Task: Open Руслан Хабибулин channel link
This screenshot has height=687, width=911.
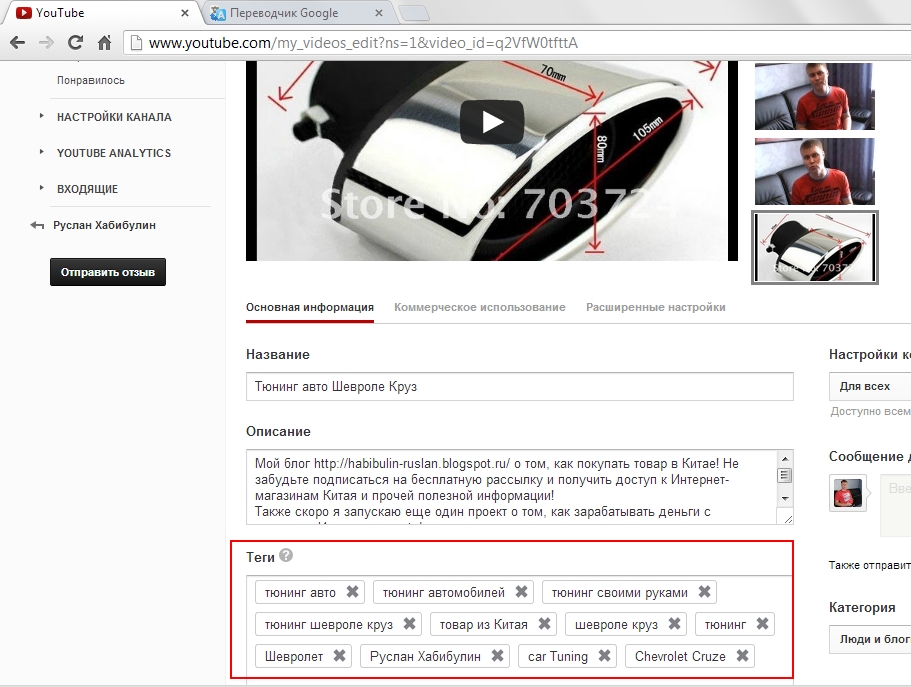Action: (105, 226)
